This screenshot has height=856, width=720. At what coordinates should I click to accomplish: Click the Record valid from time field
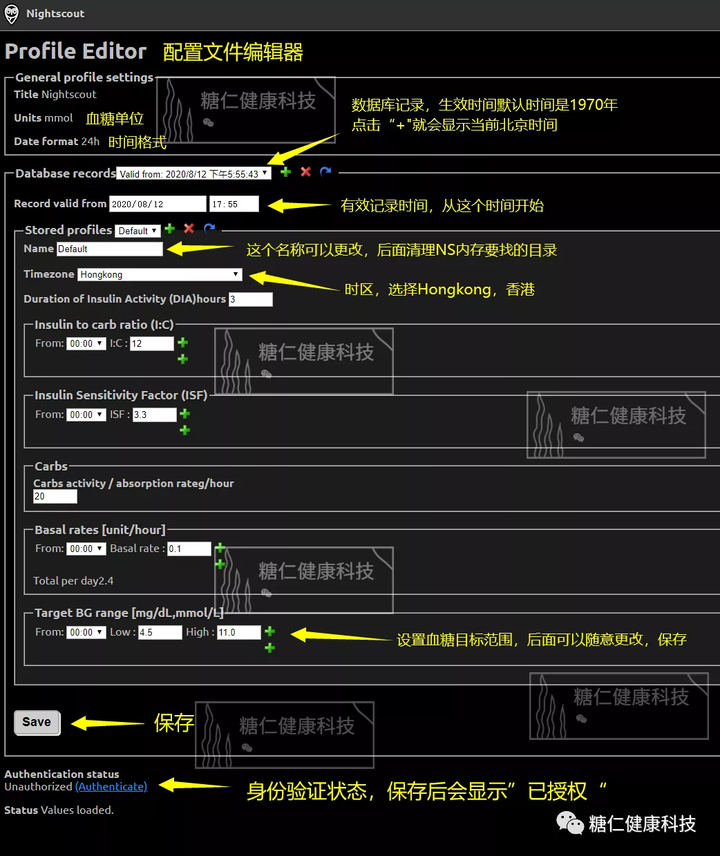coord(234,204)
